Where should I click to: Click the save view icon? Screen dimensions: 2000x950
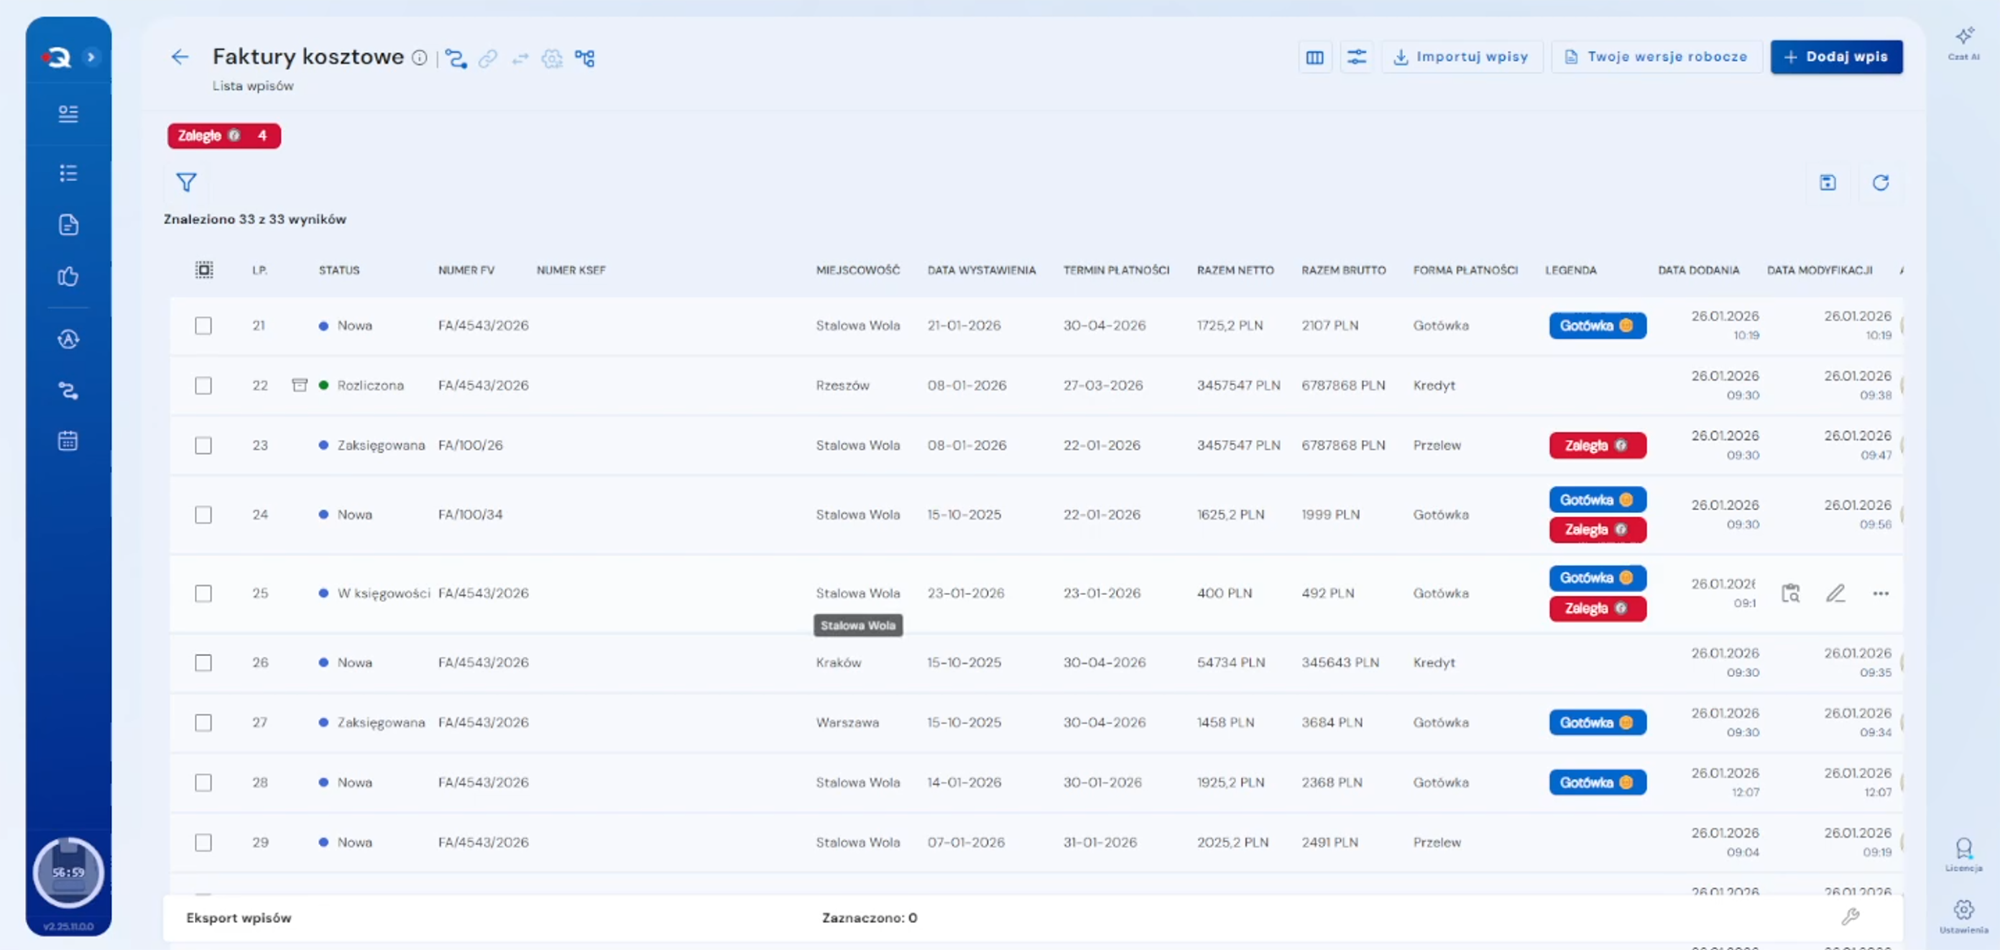[1827, 183]
